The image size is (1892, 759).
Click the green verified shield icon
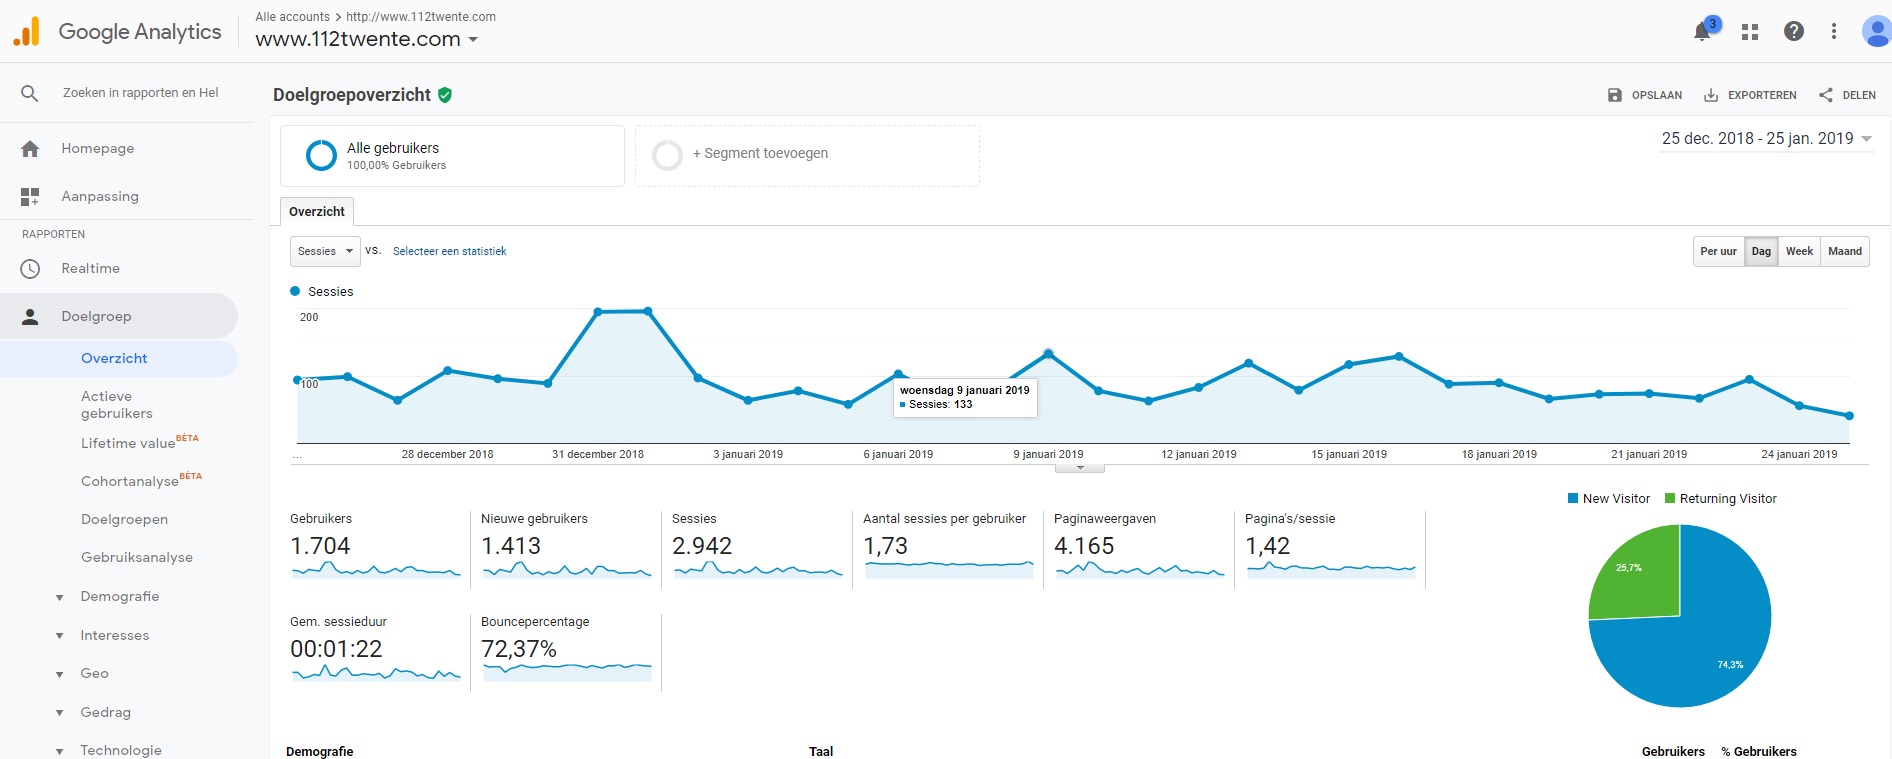[x=445, y=95]
